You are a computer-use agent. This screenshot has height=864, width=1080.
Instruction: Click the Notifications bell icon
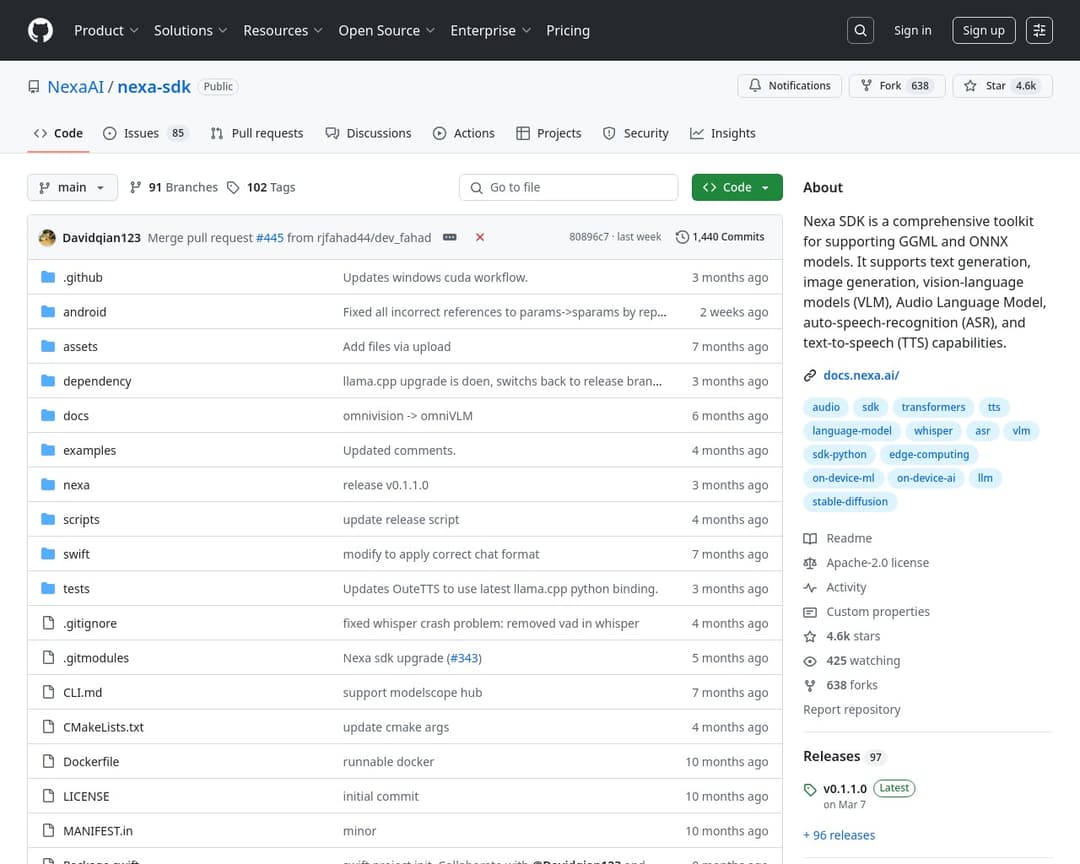[x=755, y=85]
